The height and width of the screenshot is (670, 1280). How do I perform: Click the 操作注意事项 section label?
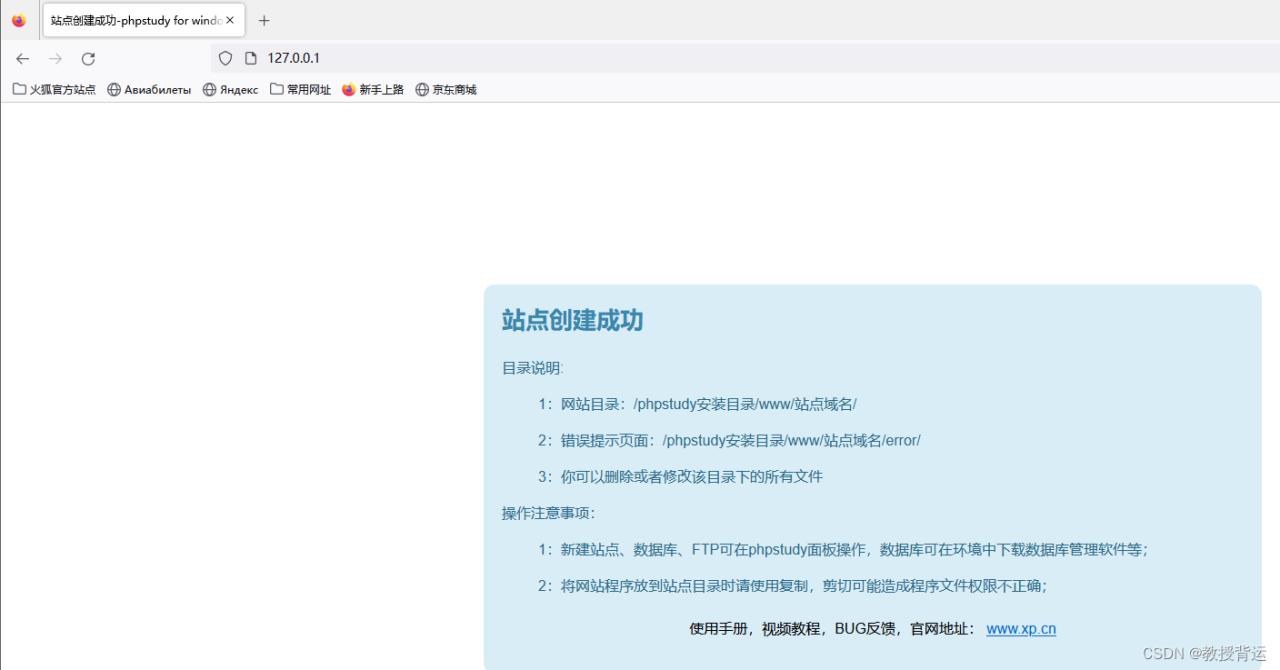click(548, 513)
